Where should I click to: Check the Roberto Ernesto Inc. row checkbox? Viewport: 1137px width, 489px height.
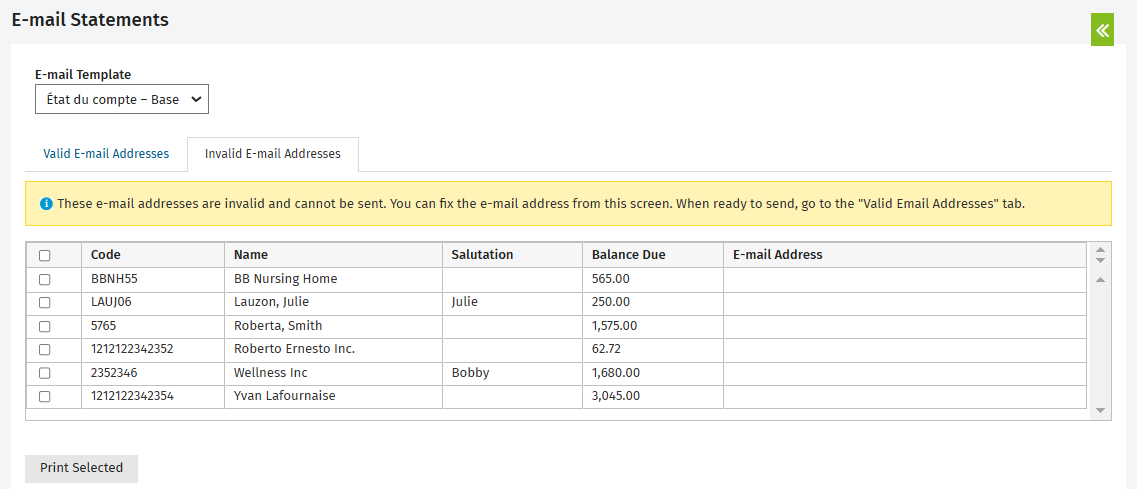(45, 350)
